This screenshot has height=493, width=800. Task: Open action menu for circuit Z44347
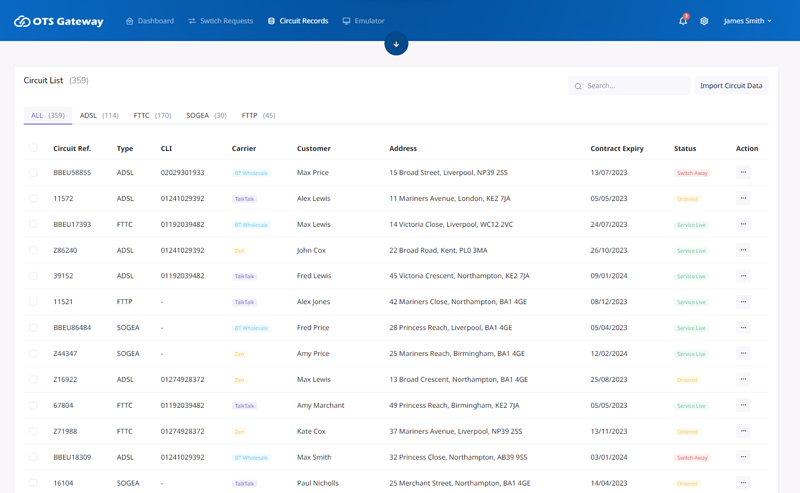(x=743, y=353)
